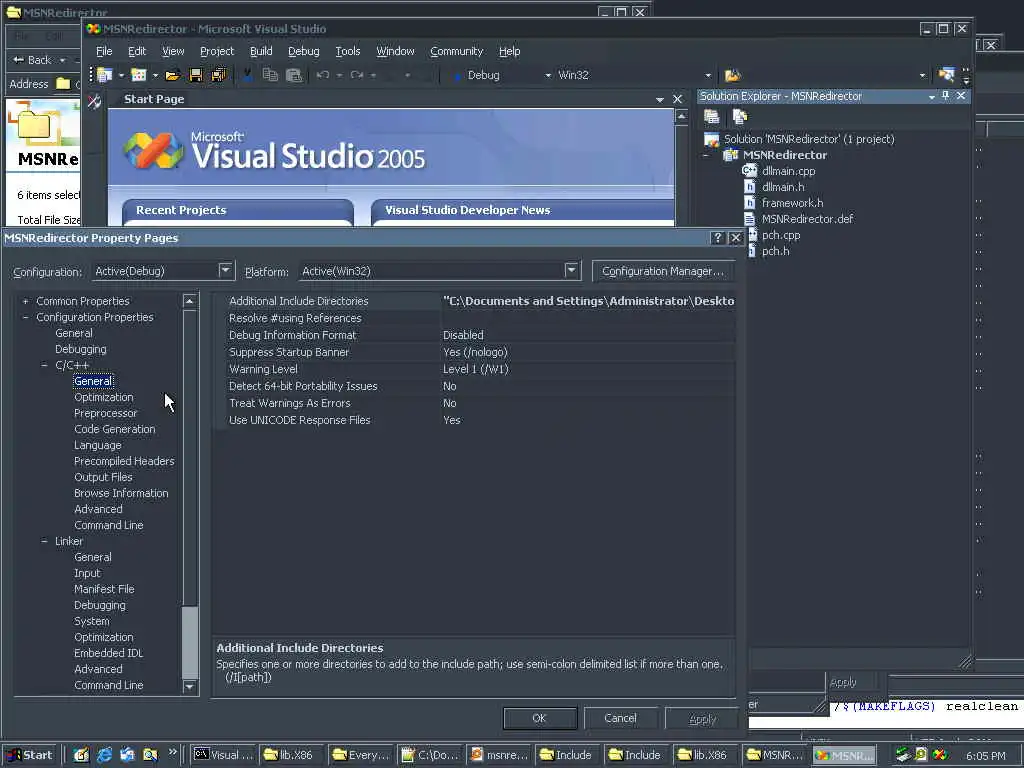Open the Configuration dropdown Active(Debug)
Screen dimensions: 1024x768
pos(226,270)
